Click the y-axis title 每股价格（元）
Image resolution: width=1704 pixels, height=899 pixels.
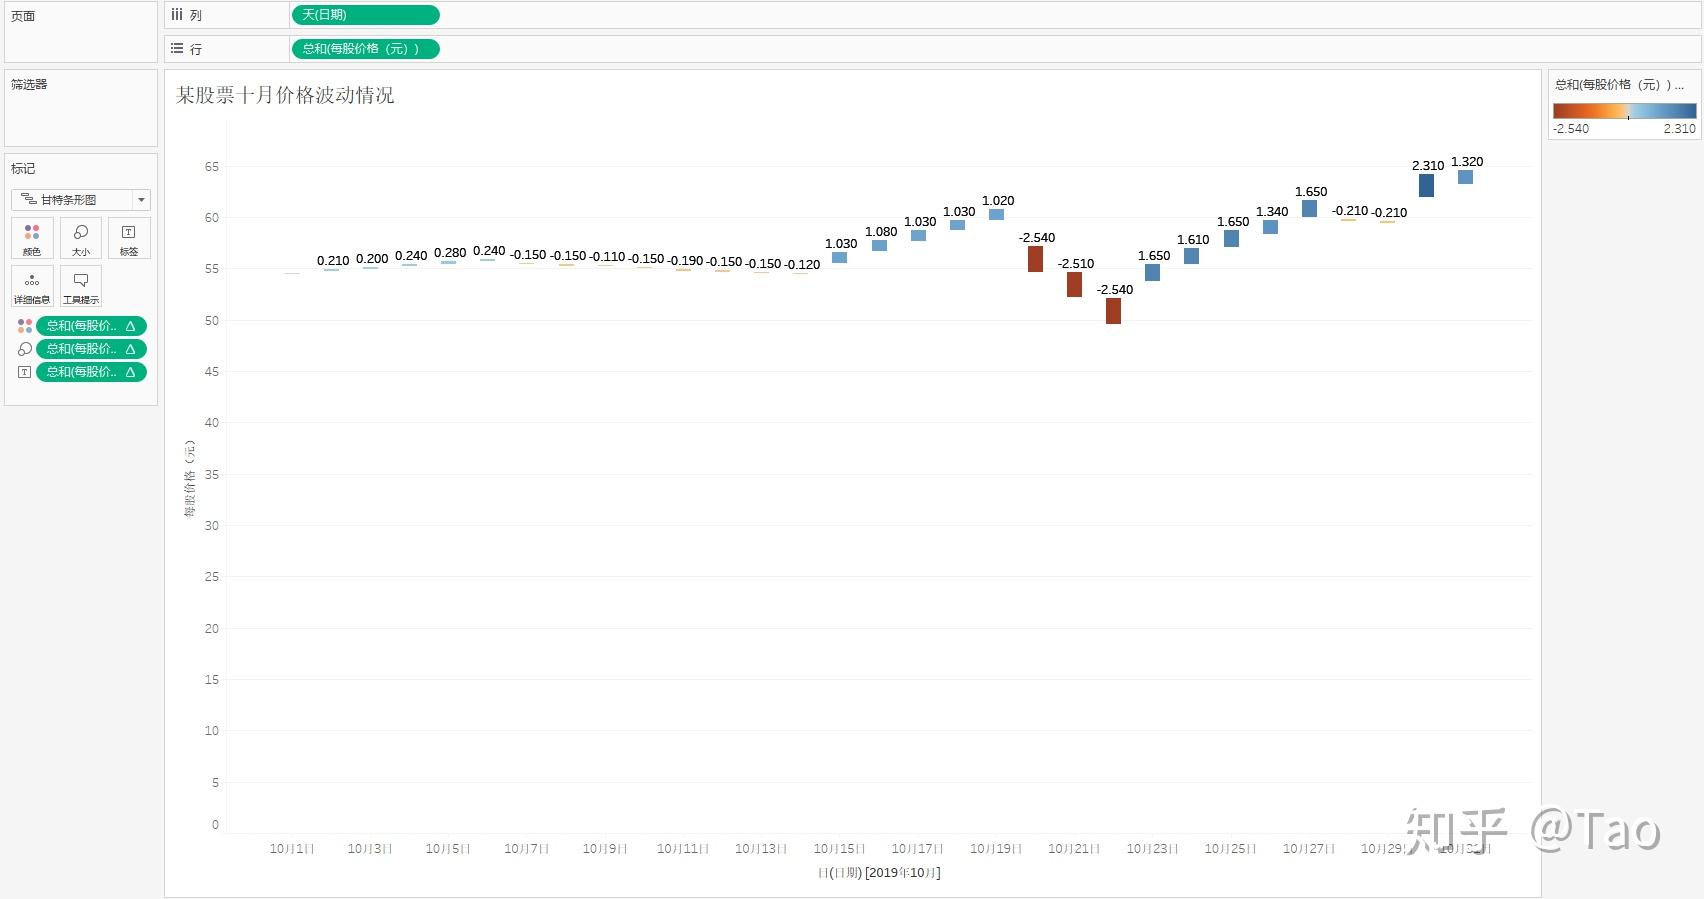click(x=190, y=479)
